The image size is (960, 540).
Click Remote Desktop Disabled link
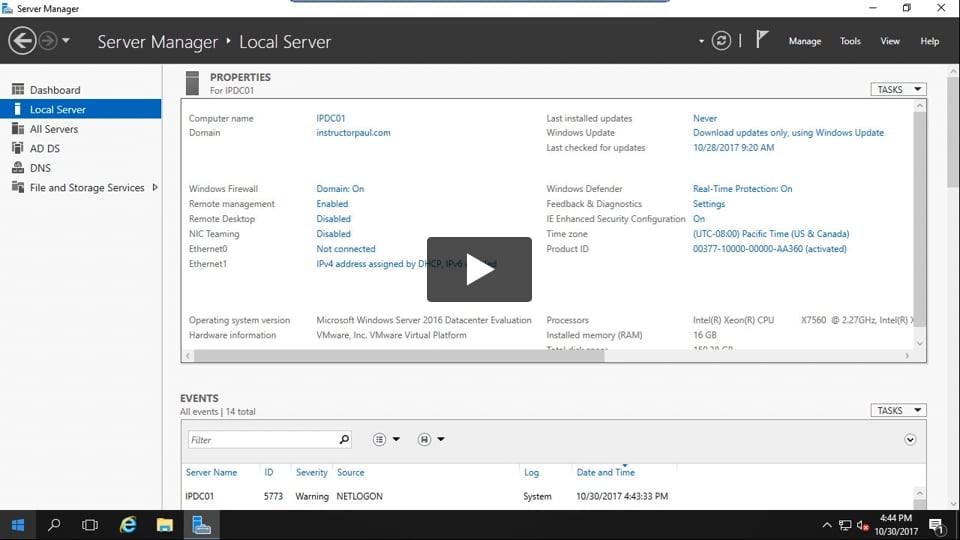tap(334, 219)
